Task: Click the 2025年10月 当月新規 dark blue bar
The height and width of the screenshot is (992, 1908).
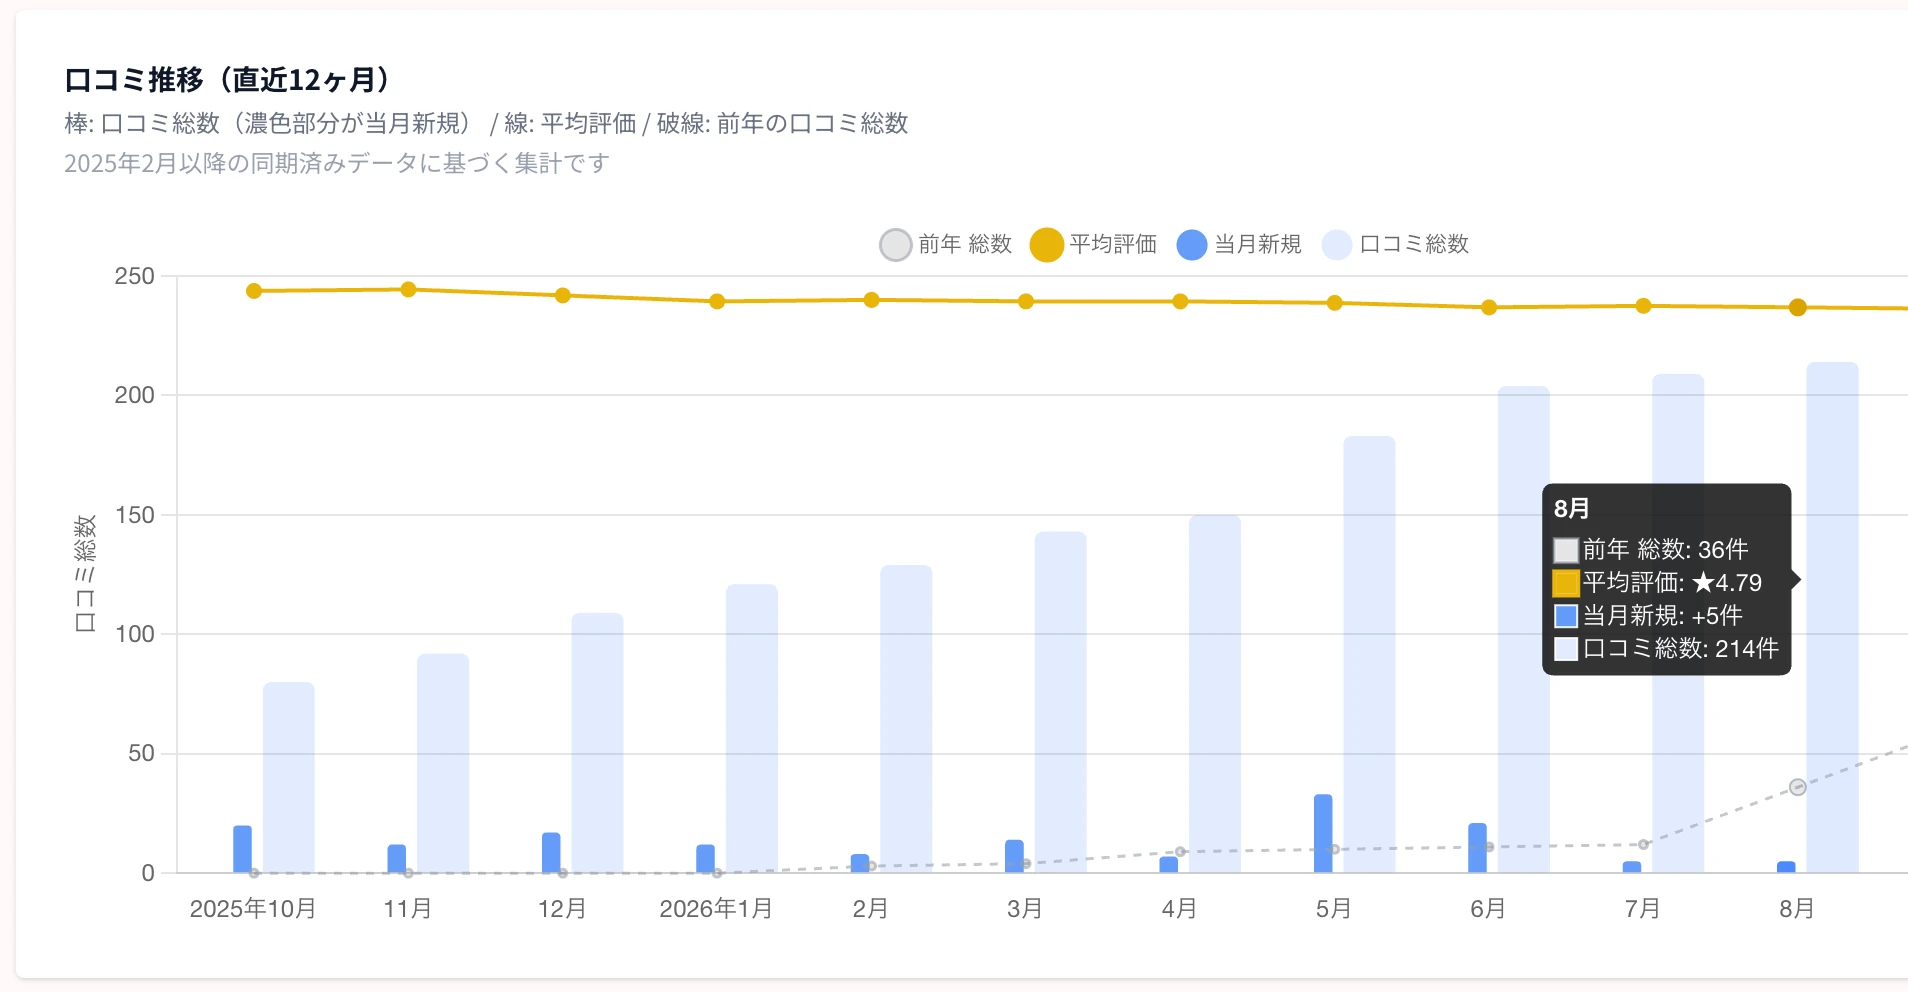Action: [x=242, y=849]
